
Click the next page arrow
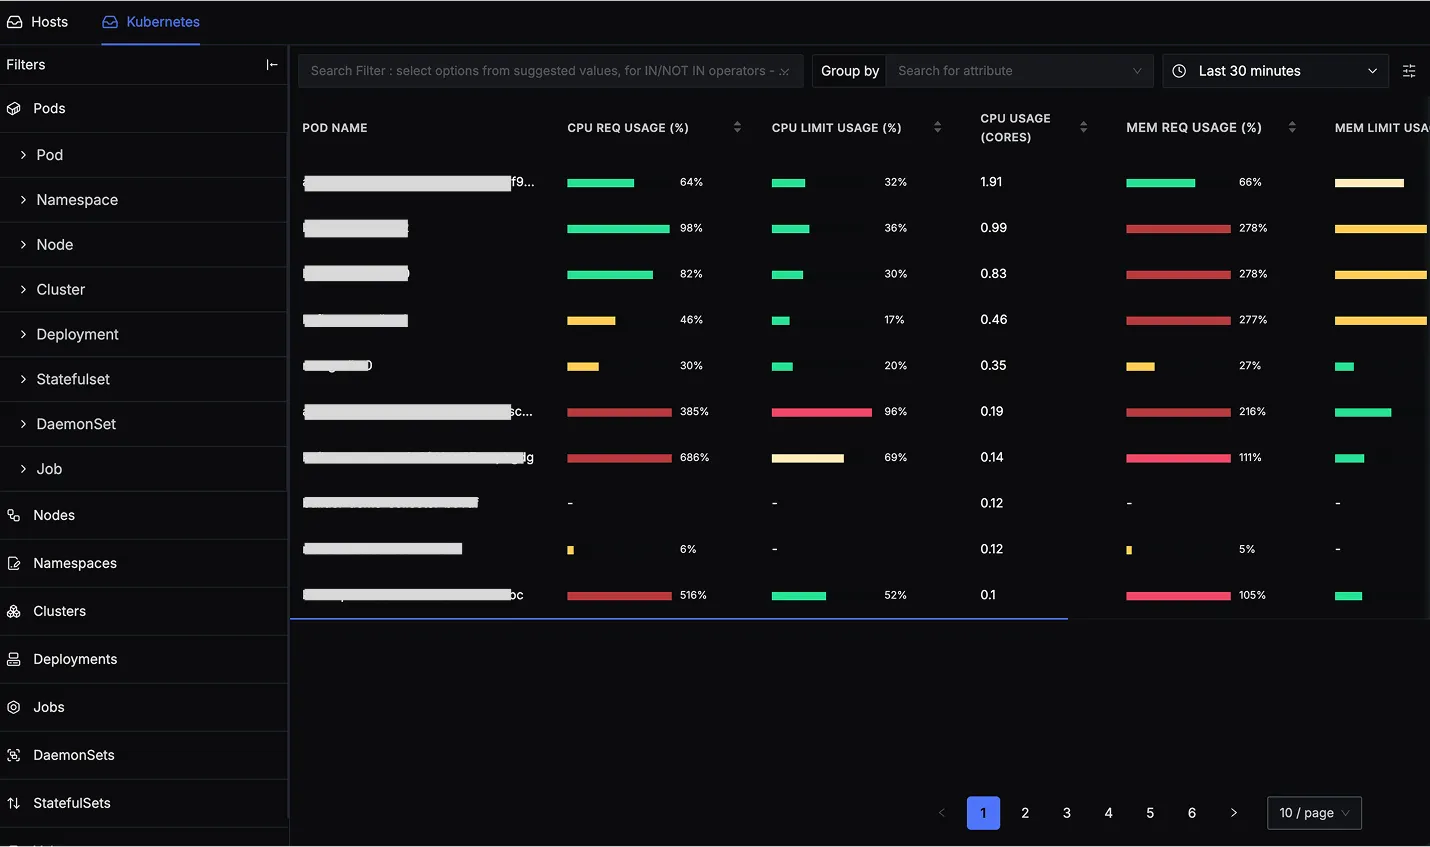1233,813
